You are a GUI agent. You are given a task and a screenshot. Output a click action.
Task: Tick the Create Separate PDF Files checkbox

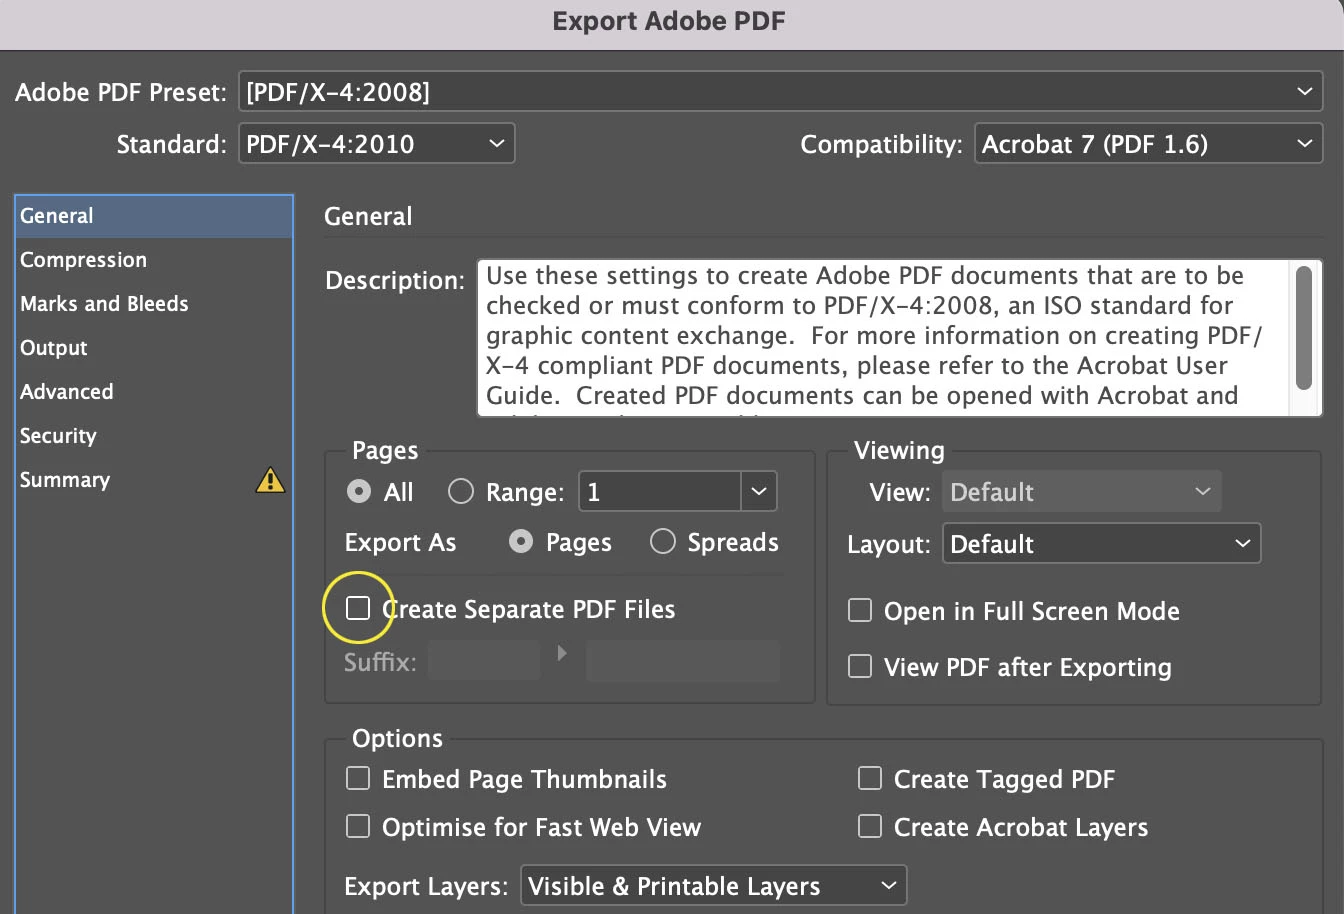click(357, 608)
